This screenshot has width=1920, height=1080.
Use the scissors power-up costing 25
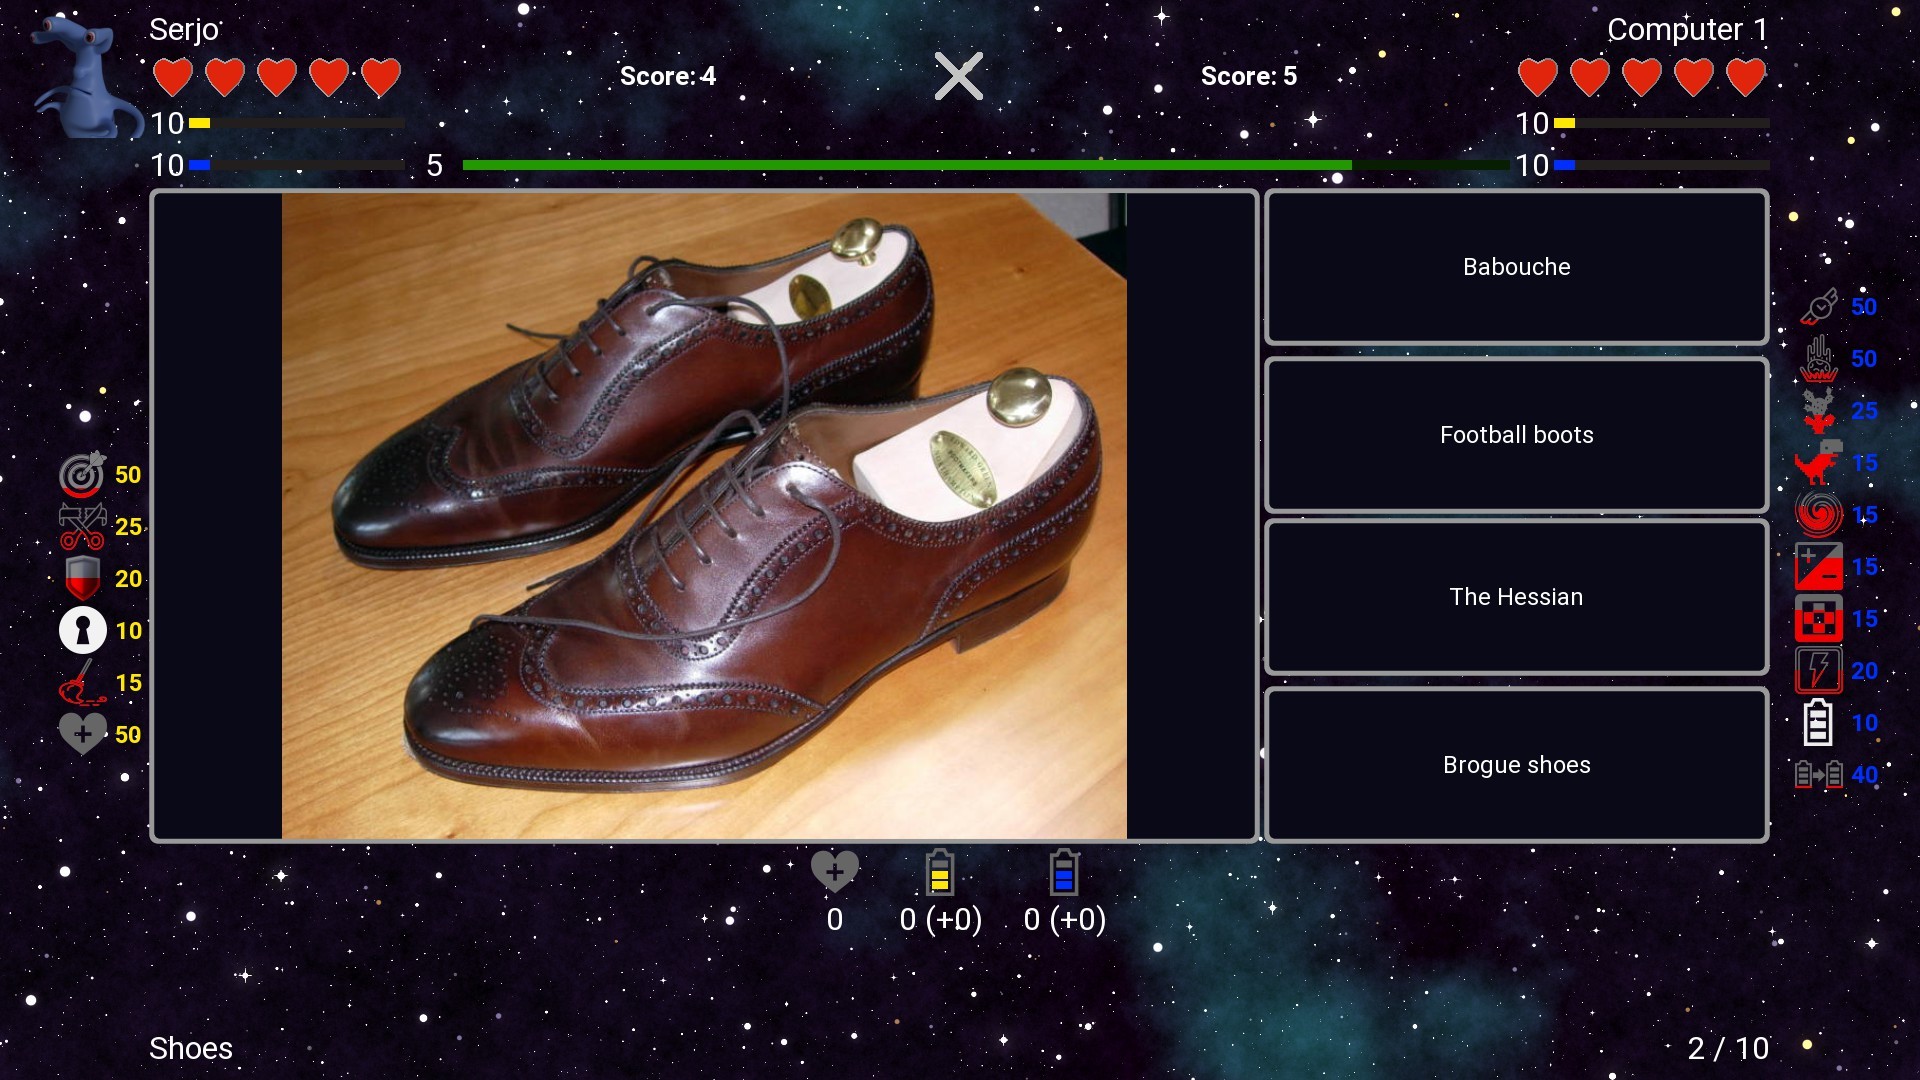pos(84,526)
